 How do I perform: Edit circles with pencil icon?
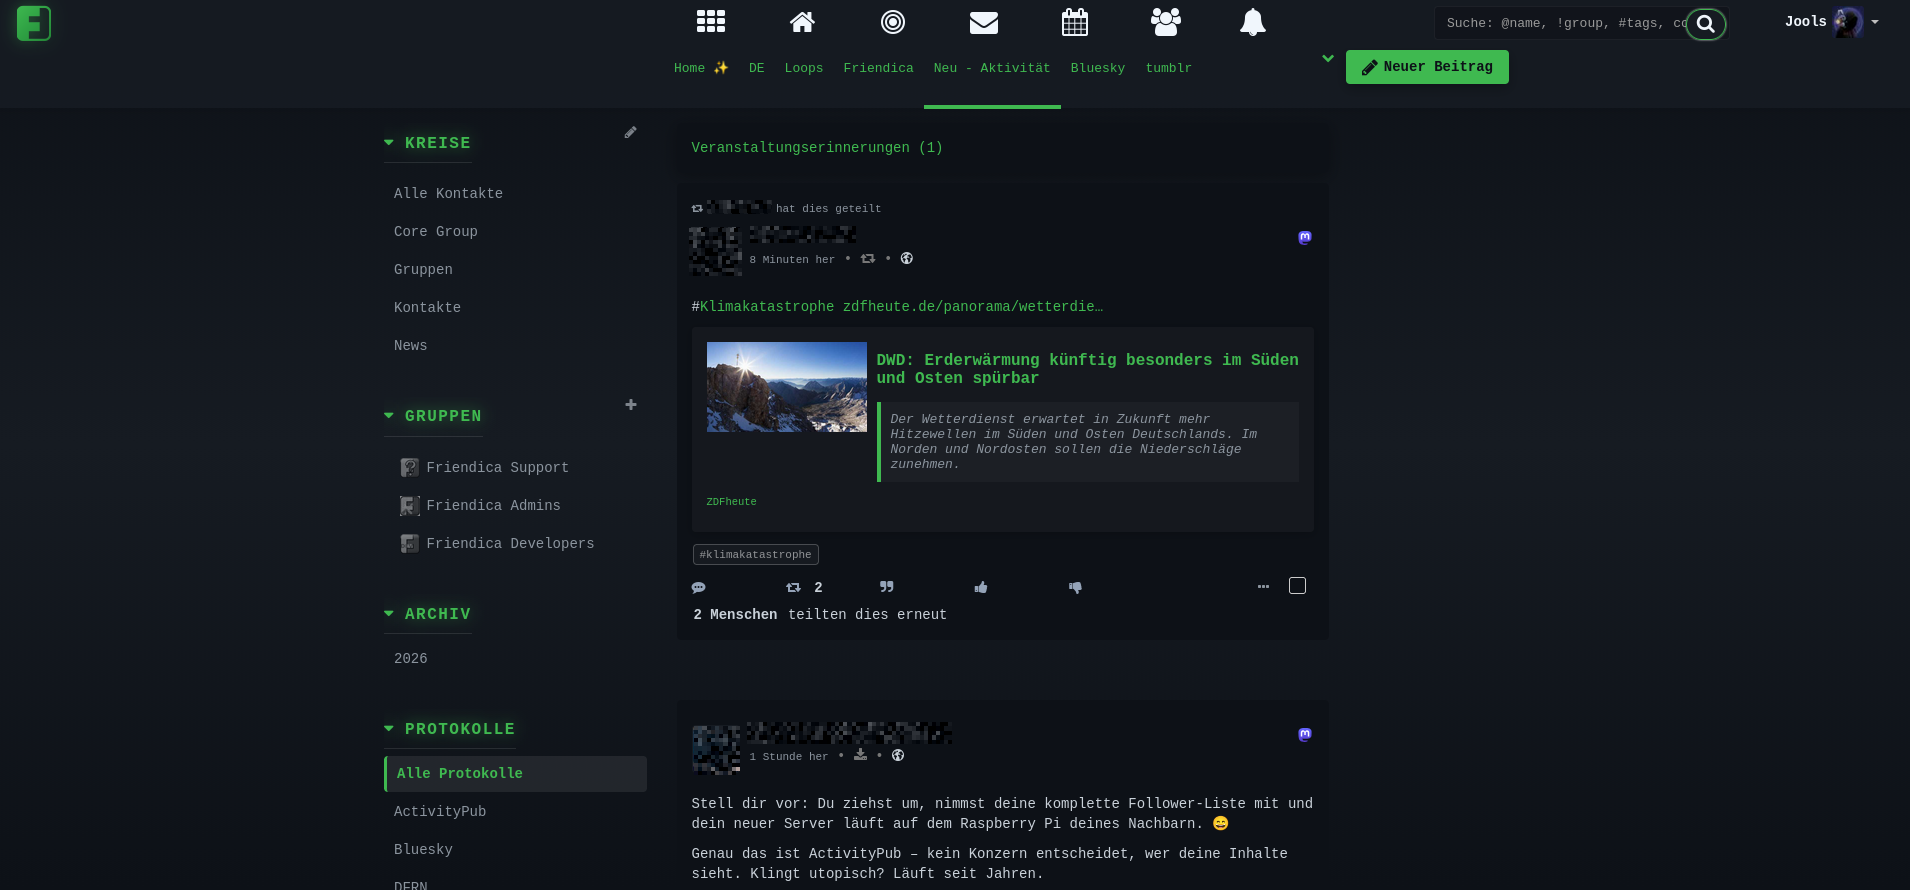click(630, 132)
